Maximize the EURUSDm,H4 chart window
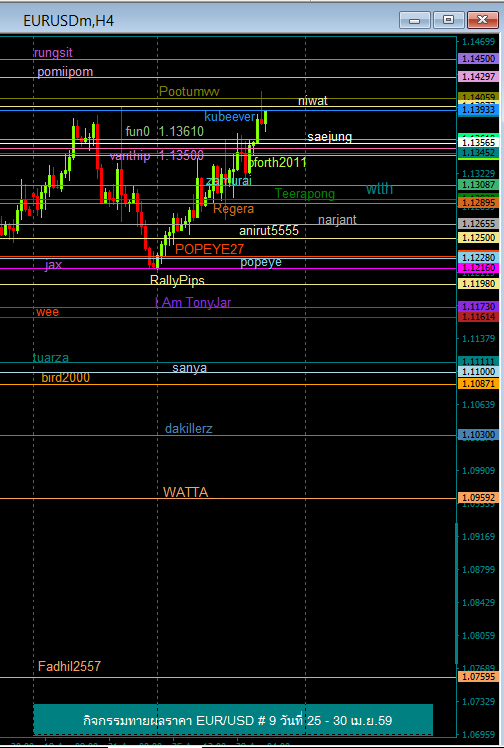 448,21
